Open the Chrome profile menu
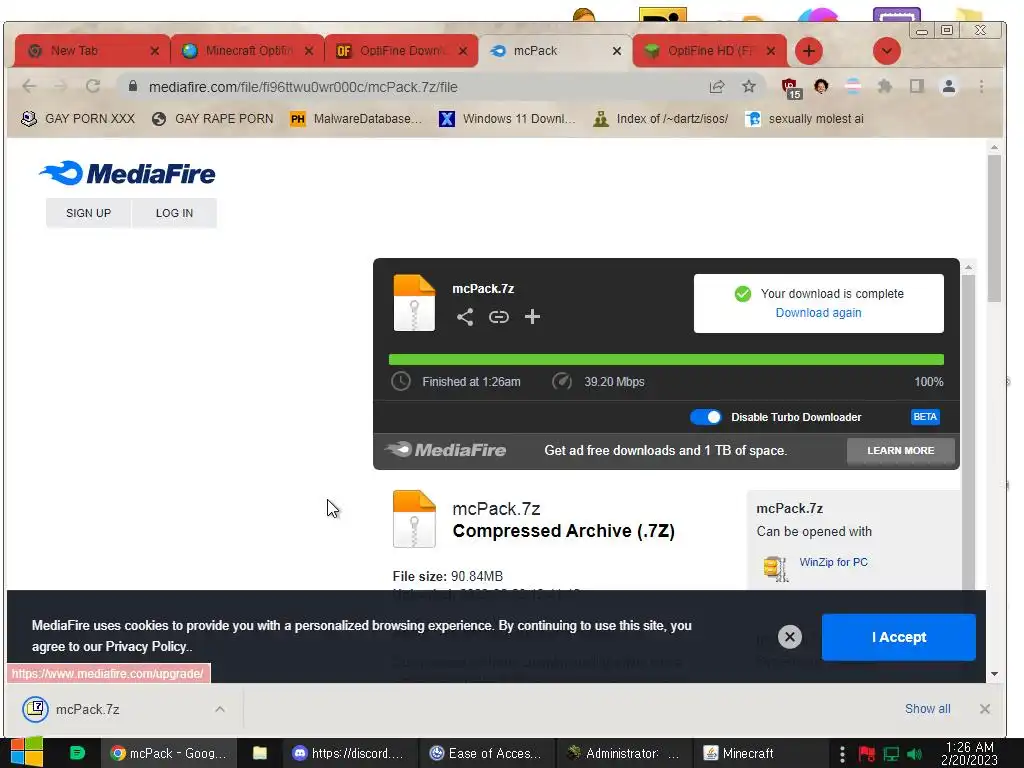 point(949,86)
